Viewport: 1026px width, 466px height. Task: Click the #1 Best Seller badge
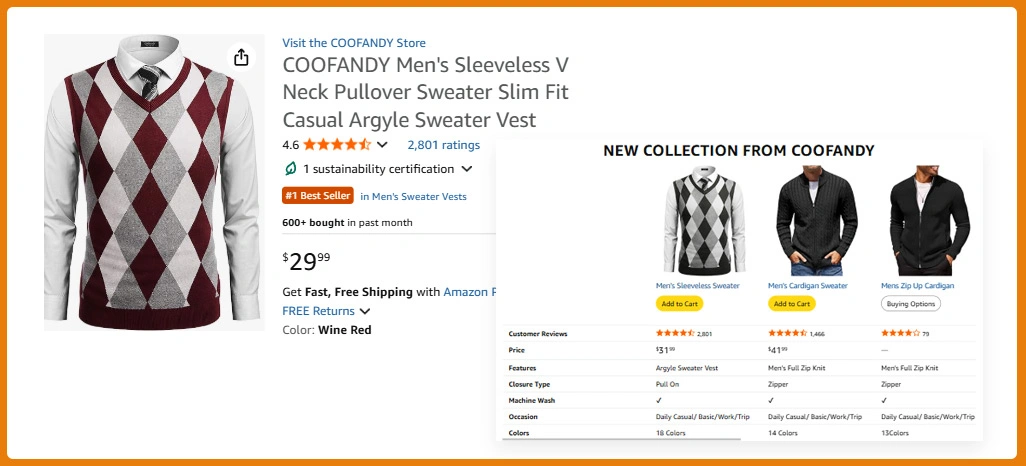[318, 196]
